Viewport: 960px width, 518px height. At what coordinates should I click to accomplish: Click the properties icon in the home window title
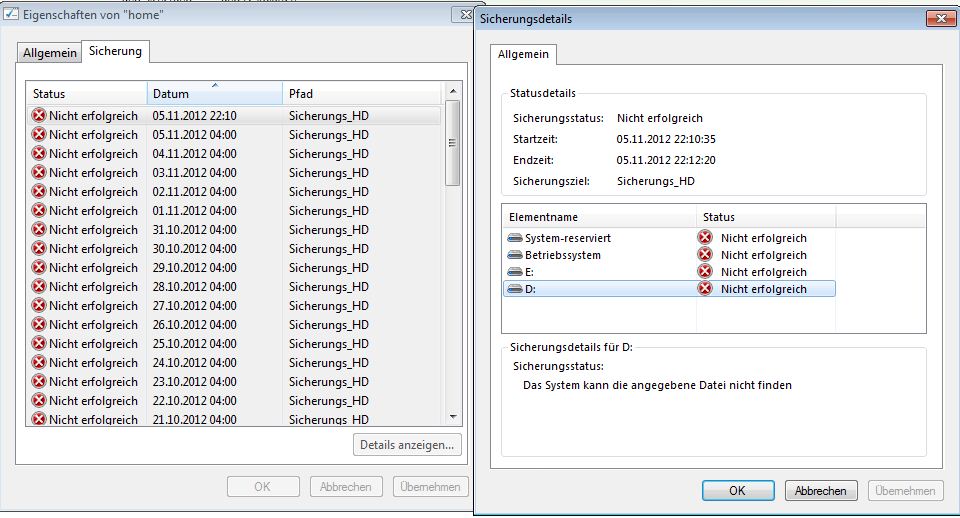pos(13,15)
